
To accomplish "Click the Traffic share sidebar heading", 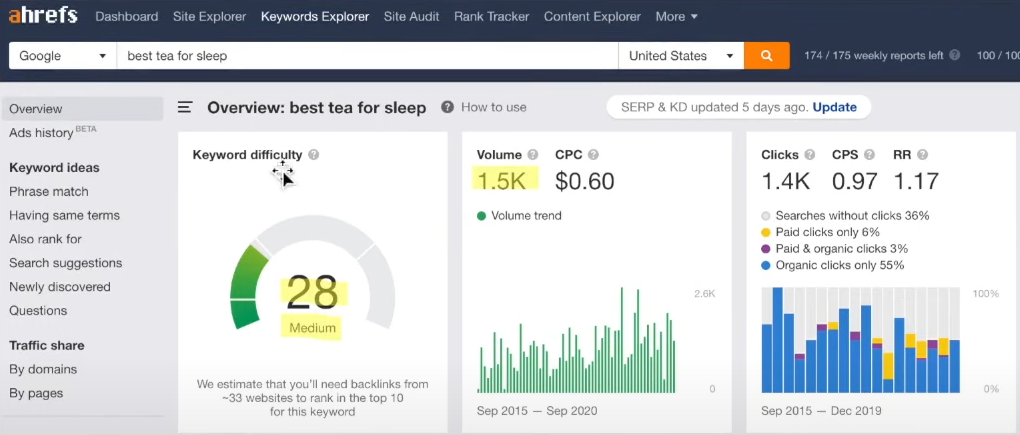I will [x=47, y=345].
